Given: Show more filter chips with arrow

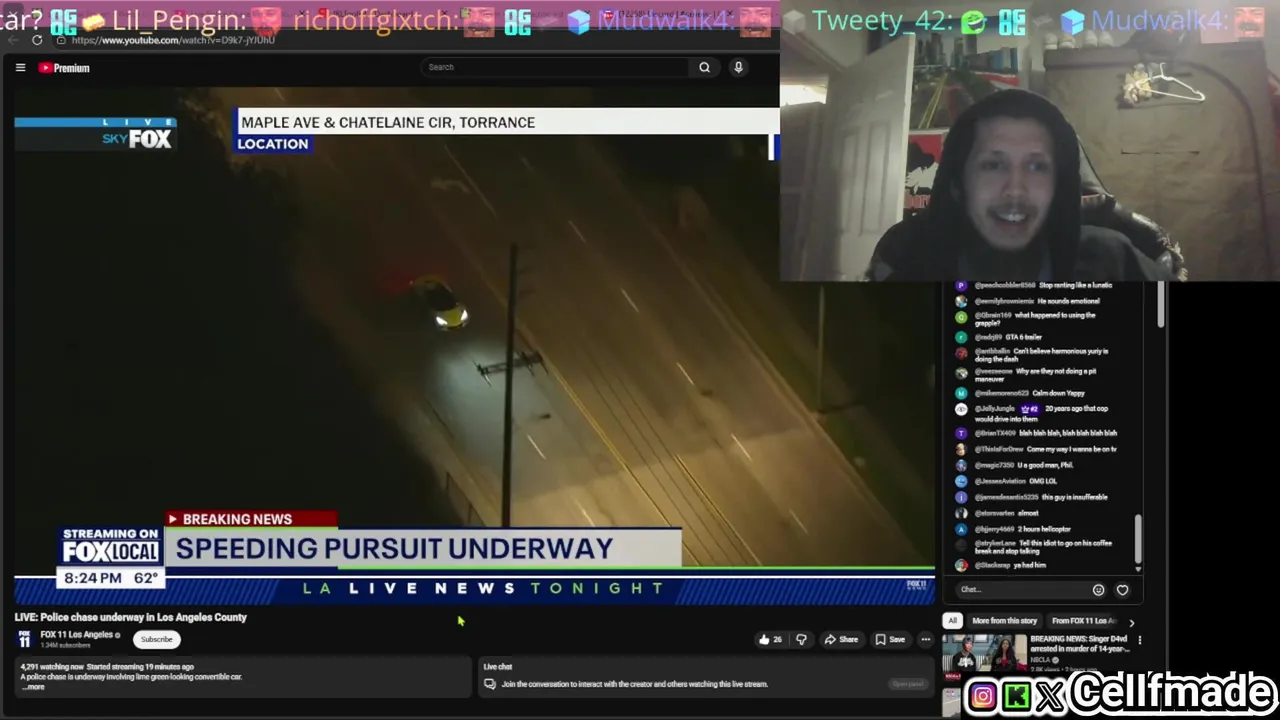Looking at the screenshot, I should [1131, 622].
